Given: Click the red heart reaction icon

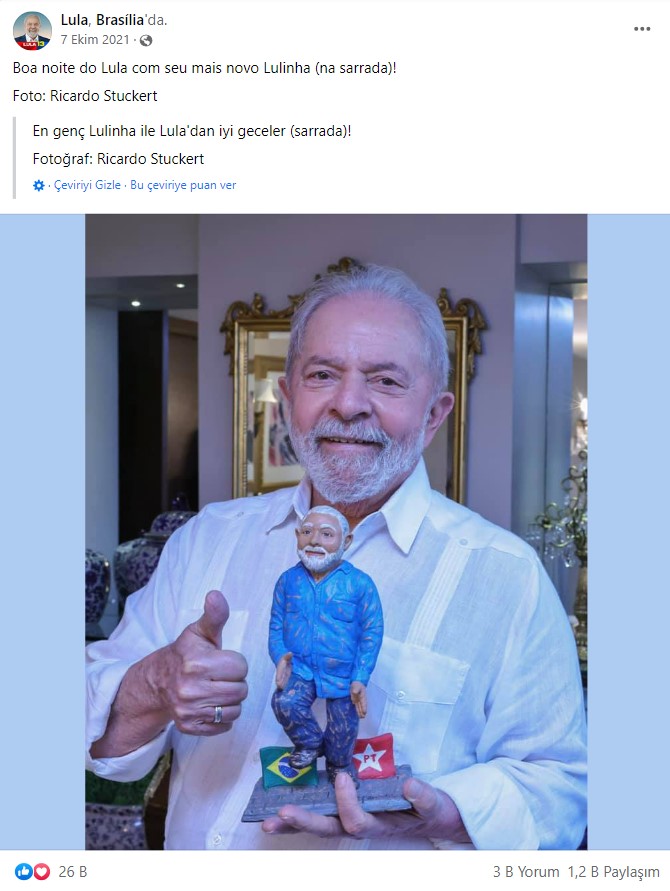Looking at the screenshot, I should 41,871.
